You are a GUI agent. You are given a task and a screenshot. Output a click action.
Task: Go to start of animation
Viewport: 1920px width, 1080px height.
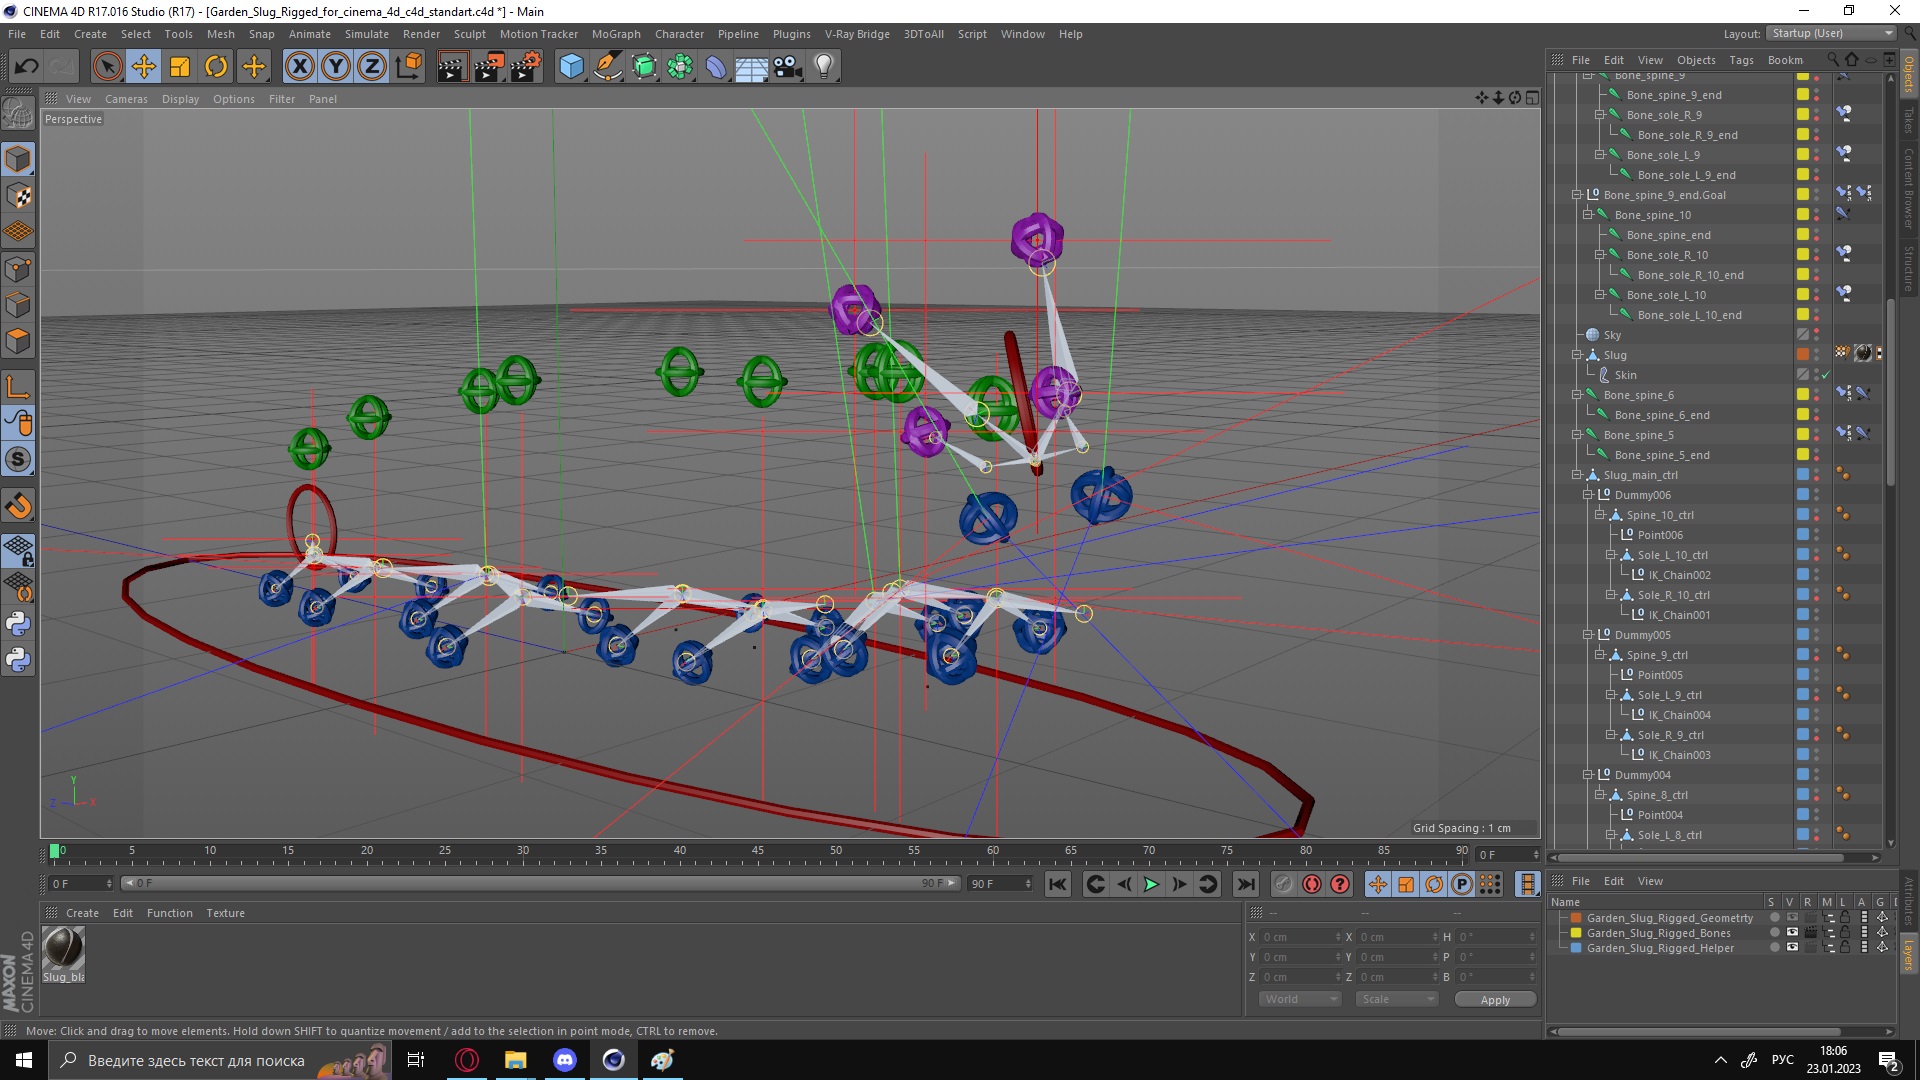1058,884
